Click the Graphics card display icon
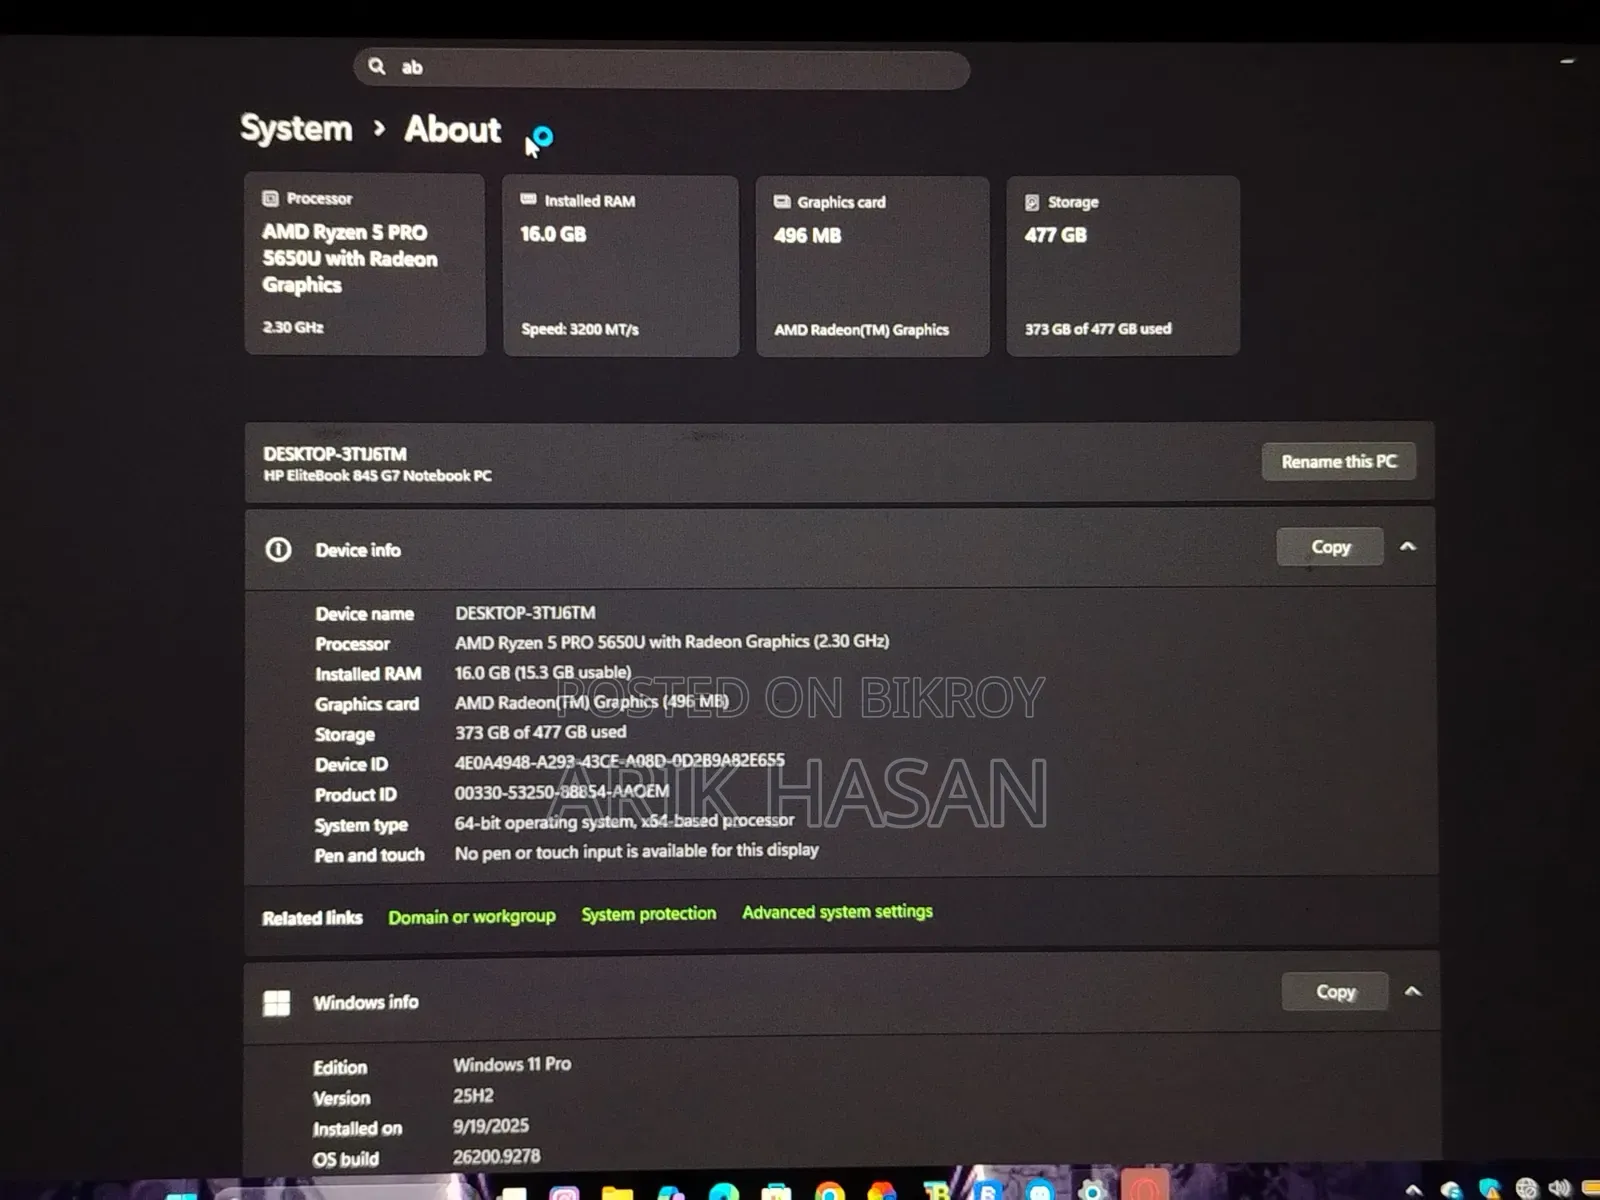Image resolution: width=1600 pixels, height=1200 pixels. [x=782, y=202]
